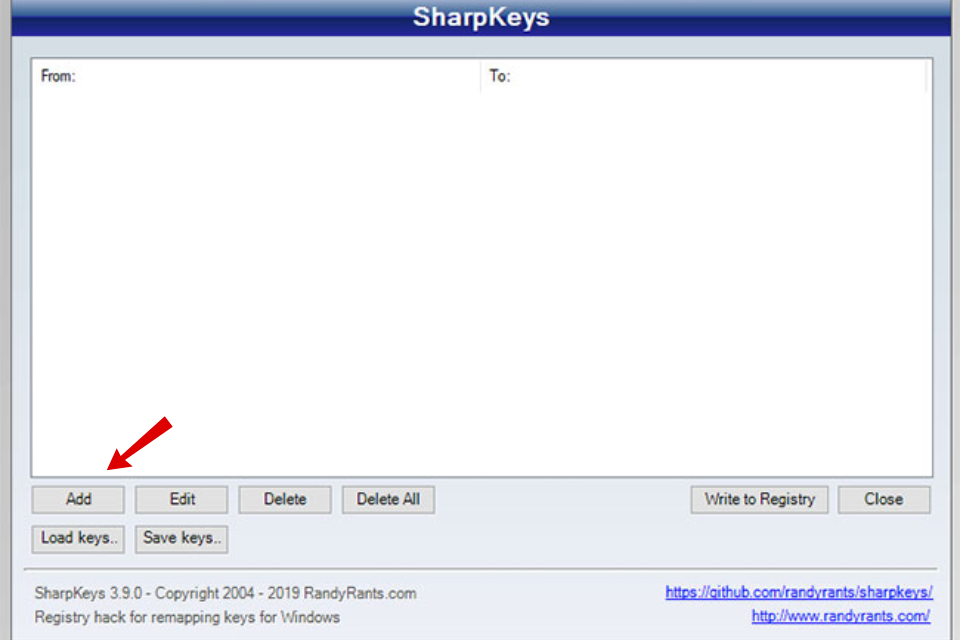Click Write to Registry to apply mappings
This screenshot has width=960, height=640.
coord(758,499)
